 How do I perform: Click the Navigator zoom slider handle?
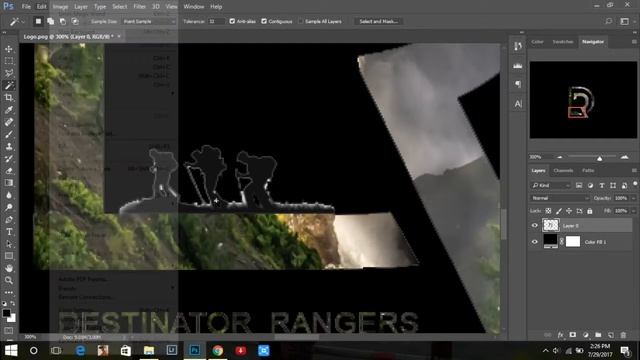599,158
